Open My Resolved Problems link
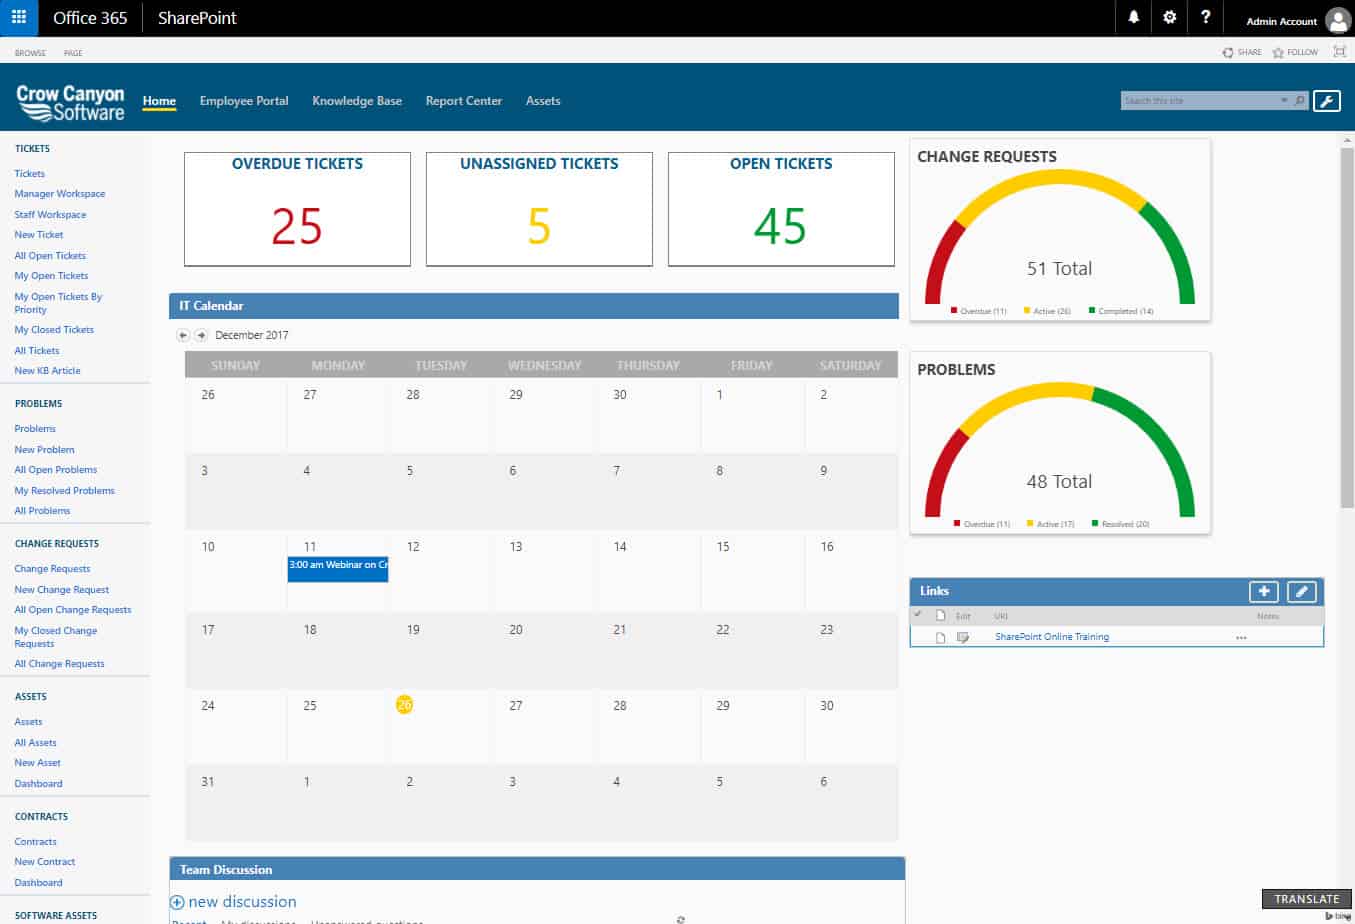The image size is (1355, 924). click(64, 491)
